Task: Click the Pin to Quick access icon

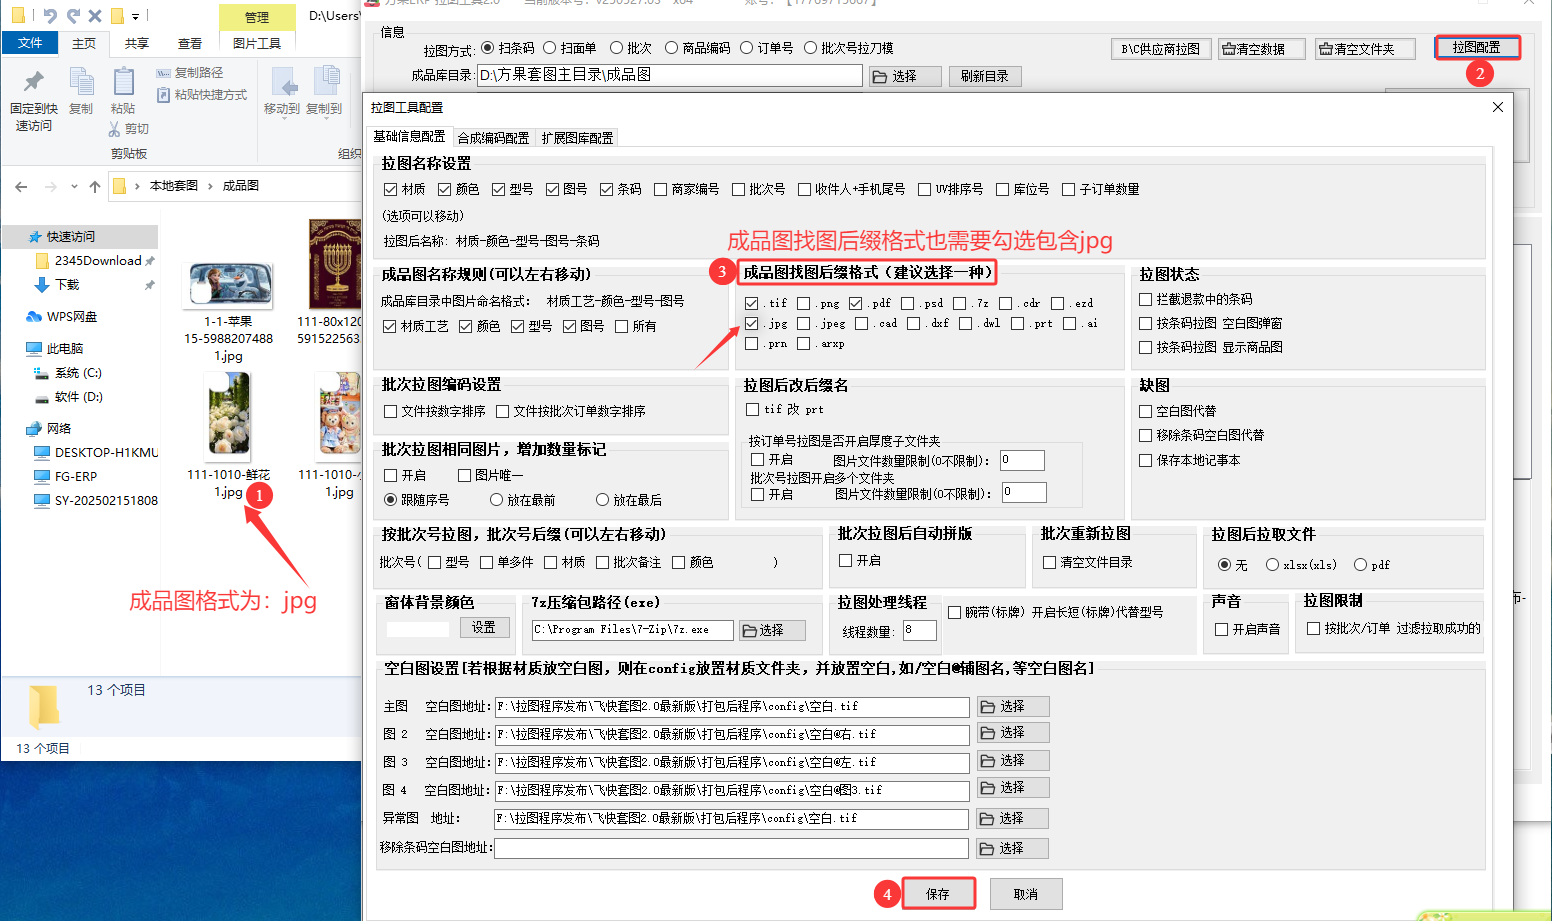Action: pyautogui.click(x=34, y=81)
